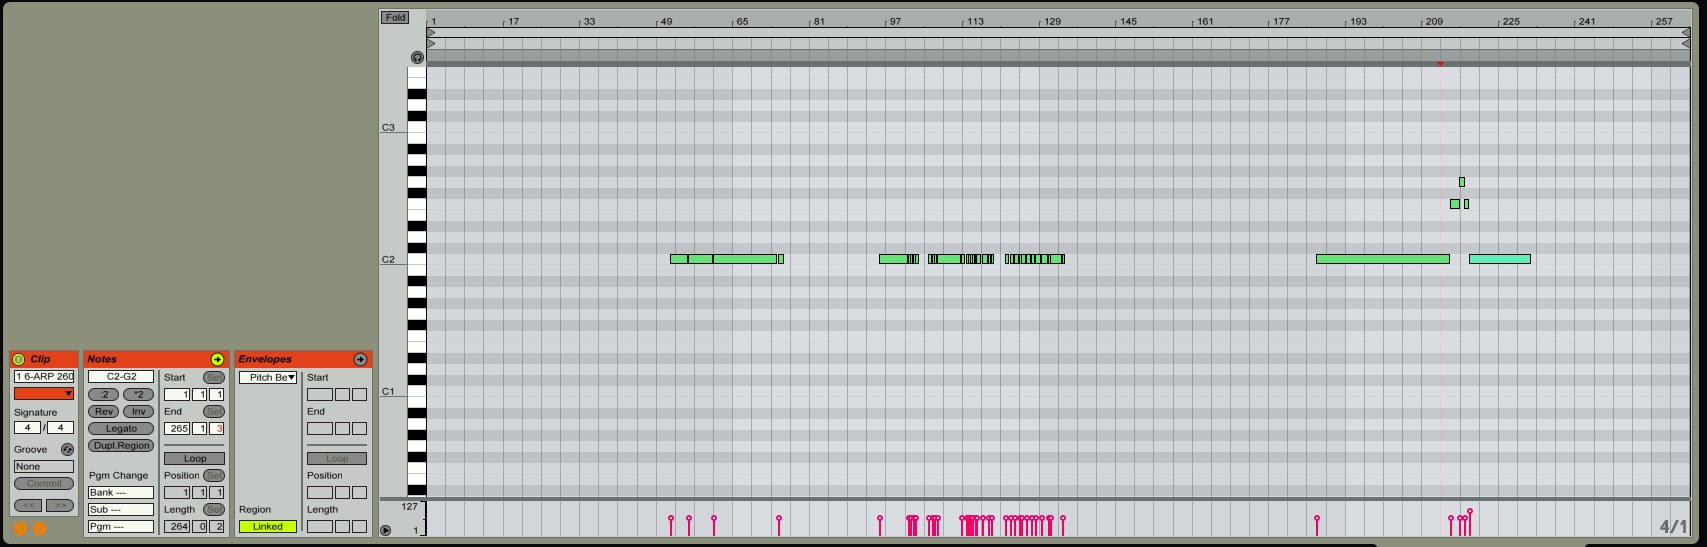Click the C2-G2 note range field
This screenshot has width=1707, height=547.
point(121,376)
